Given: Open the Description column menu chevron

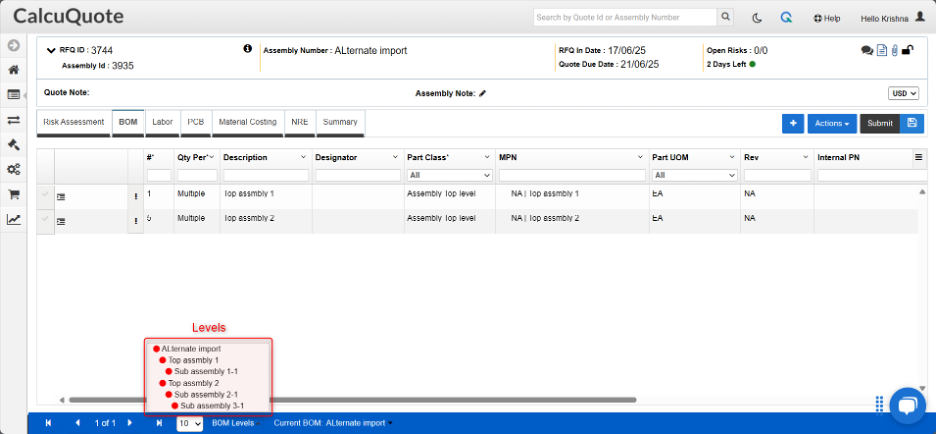Looking at the screenshot, I should point(303,157).
